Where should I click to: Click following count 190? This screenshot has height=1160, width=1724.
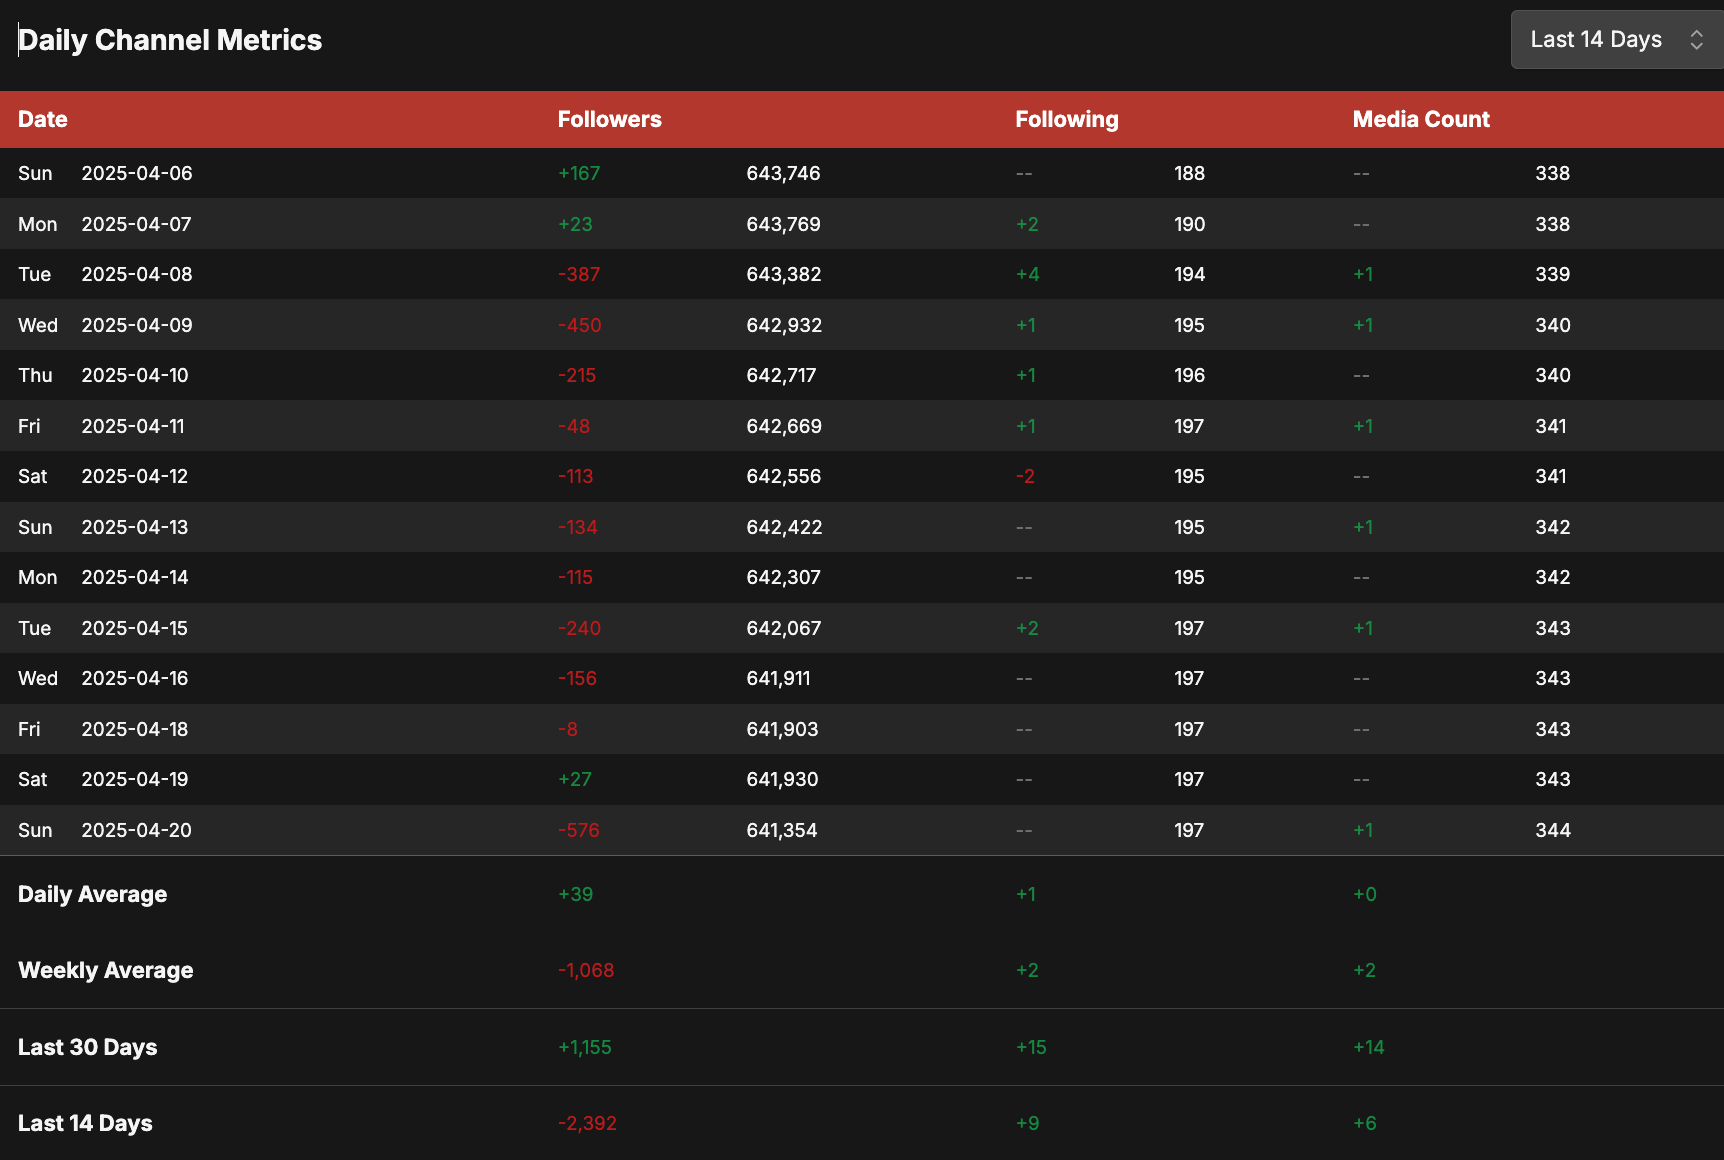[x=1189, y=224]
